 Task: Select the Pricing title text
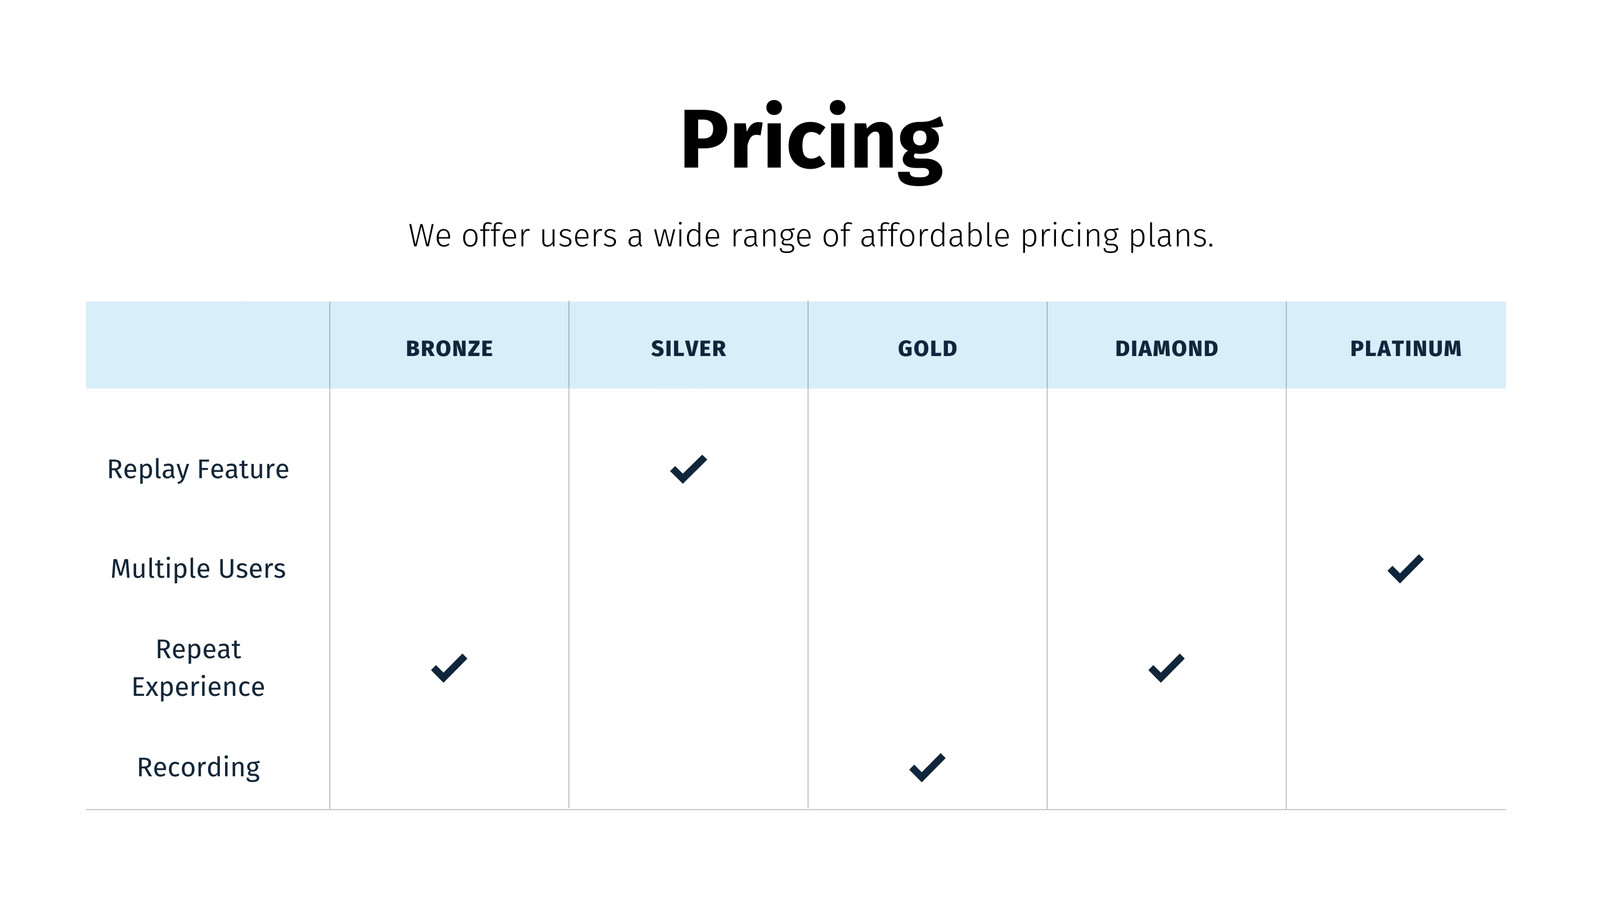[x=811, y=140]
